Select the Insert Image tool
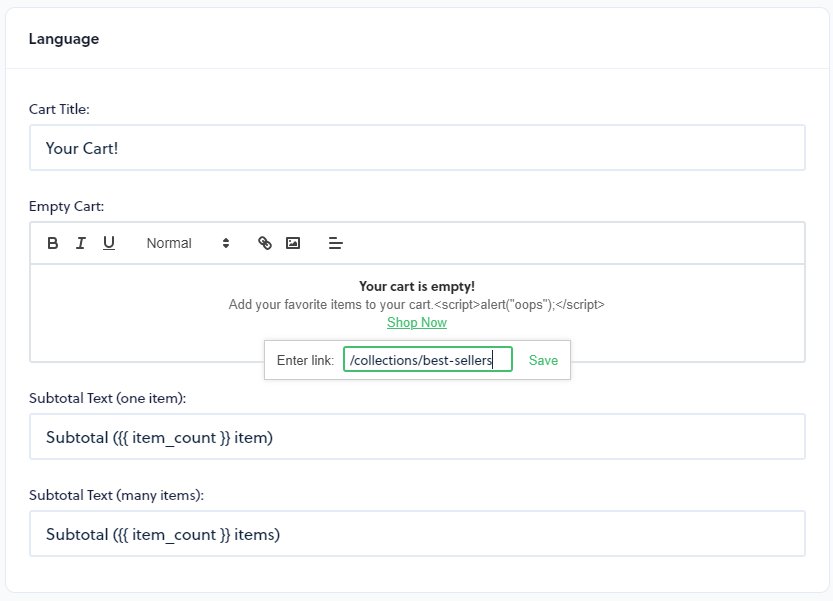This screenshot has height=601, width=833. point(292,242)
